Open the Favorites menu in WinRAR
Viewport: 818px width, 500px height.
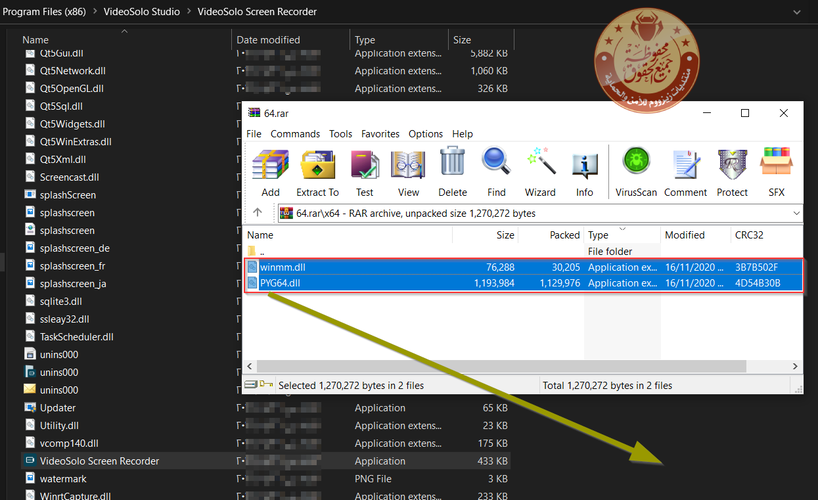[380, 134]
